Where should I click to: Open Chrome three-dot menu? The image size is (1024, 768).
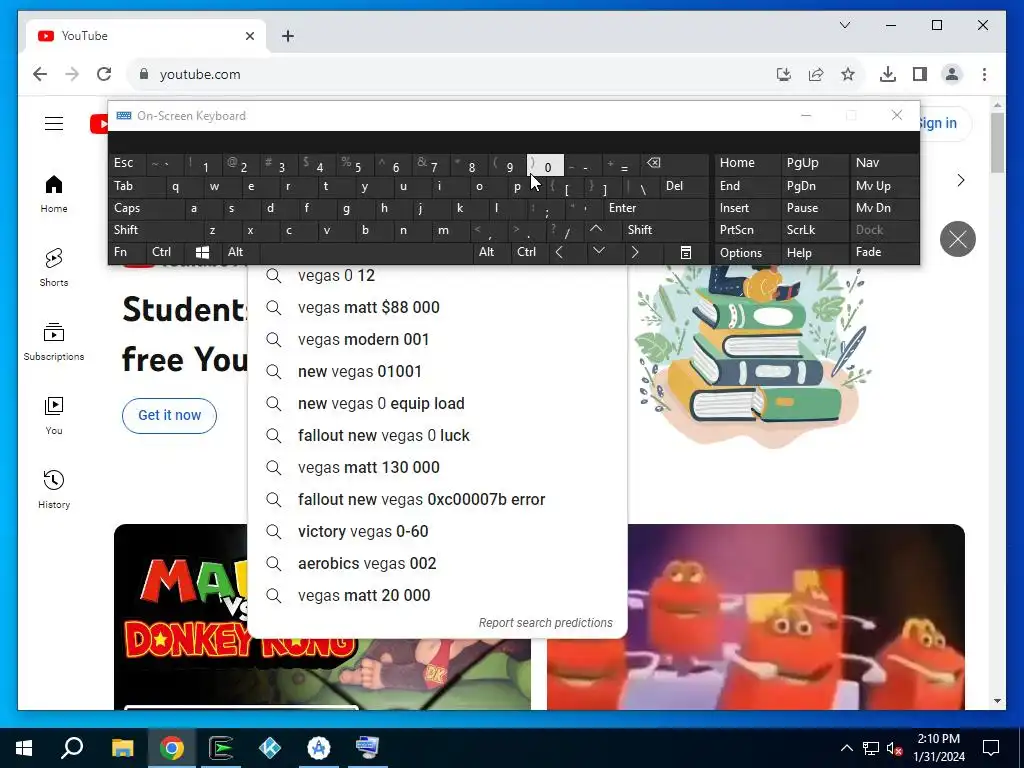[984, 74]
